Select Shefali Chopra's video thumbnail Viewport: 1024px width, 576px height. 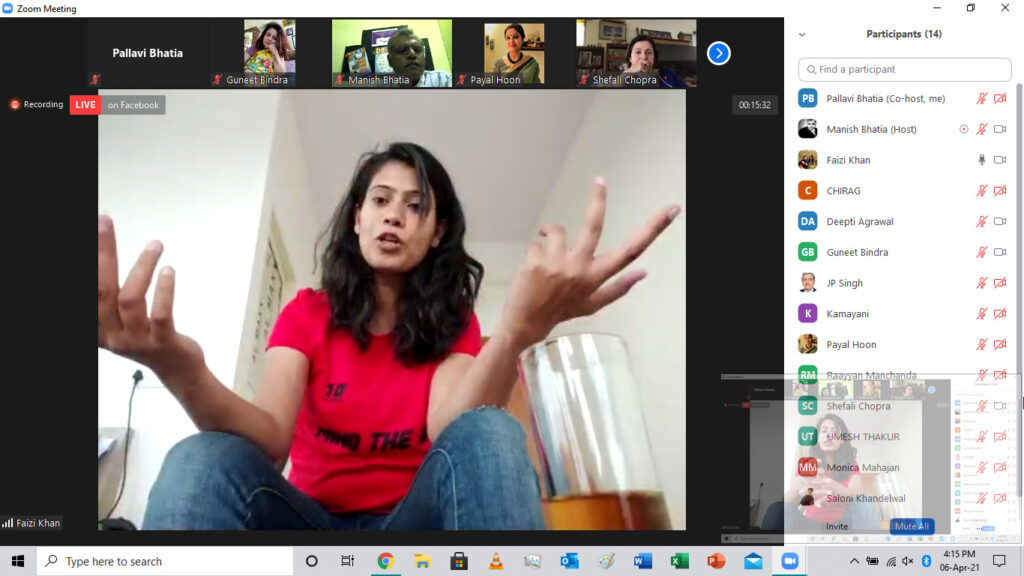(636, 53)
